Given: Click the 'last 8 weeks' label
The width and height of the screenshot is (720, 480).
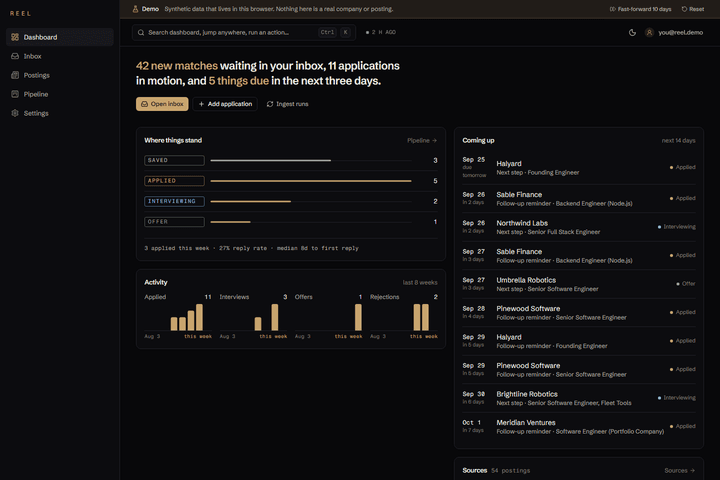Looking at the screenshot, I should point(420,282).
